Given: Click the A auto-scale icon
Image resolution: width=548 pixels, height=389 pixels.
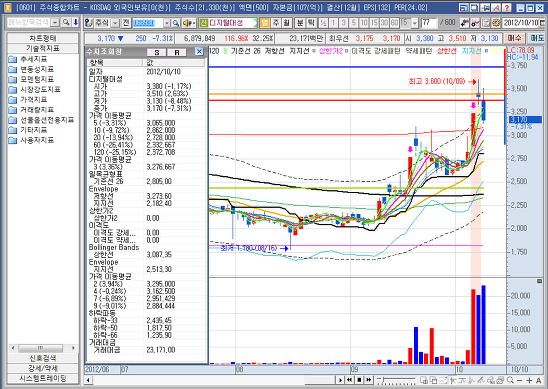Looking at the screenshot, I should (539, 380).
